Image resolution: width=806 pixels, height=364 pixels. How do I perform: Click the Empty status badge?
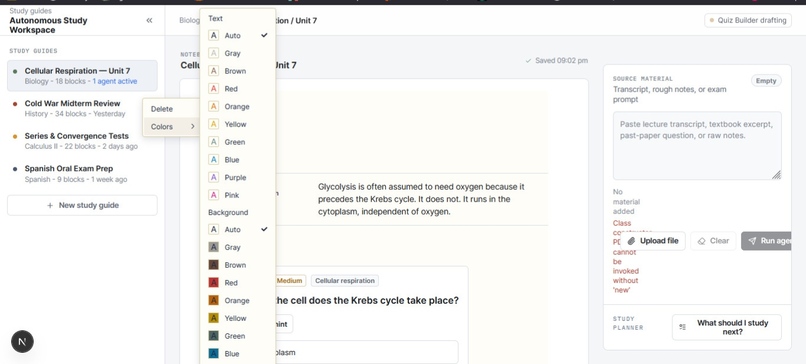coord(766,81)
